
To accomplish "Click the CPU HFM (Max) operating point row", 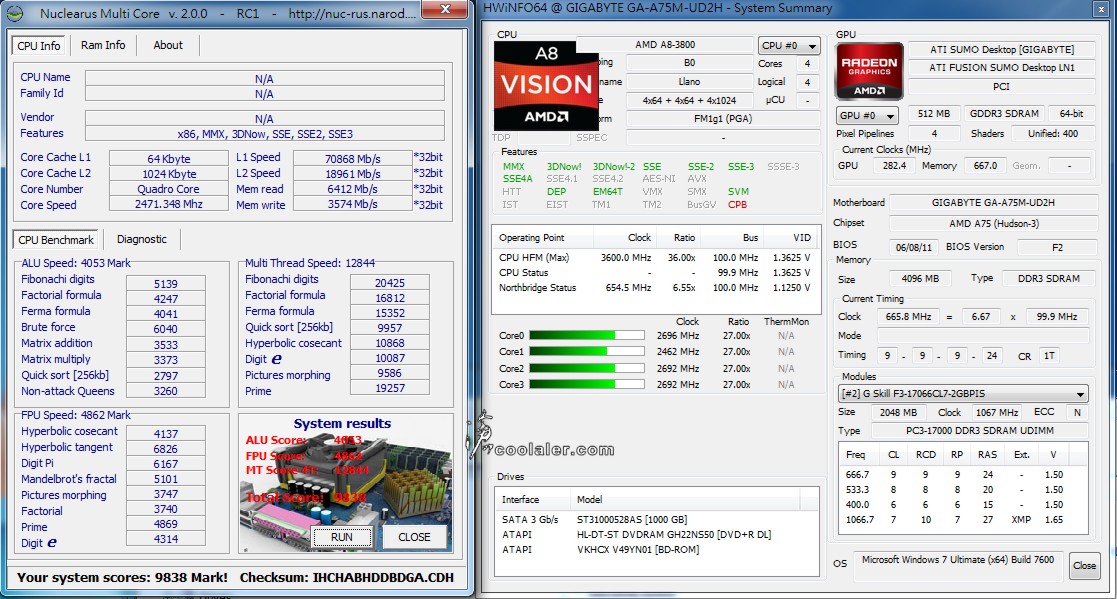I will click(654, 257).
